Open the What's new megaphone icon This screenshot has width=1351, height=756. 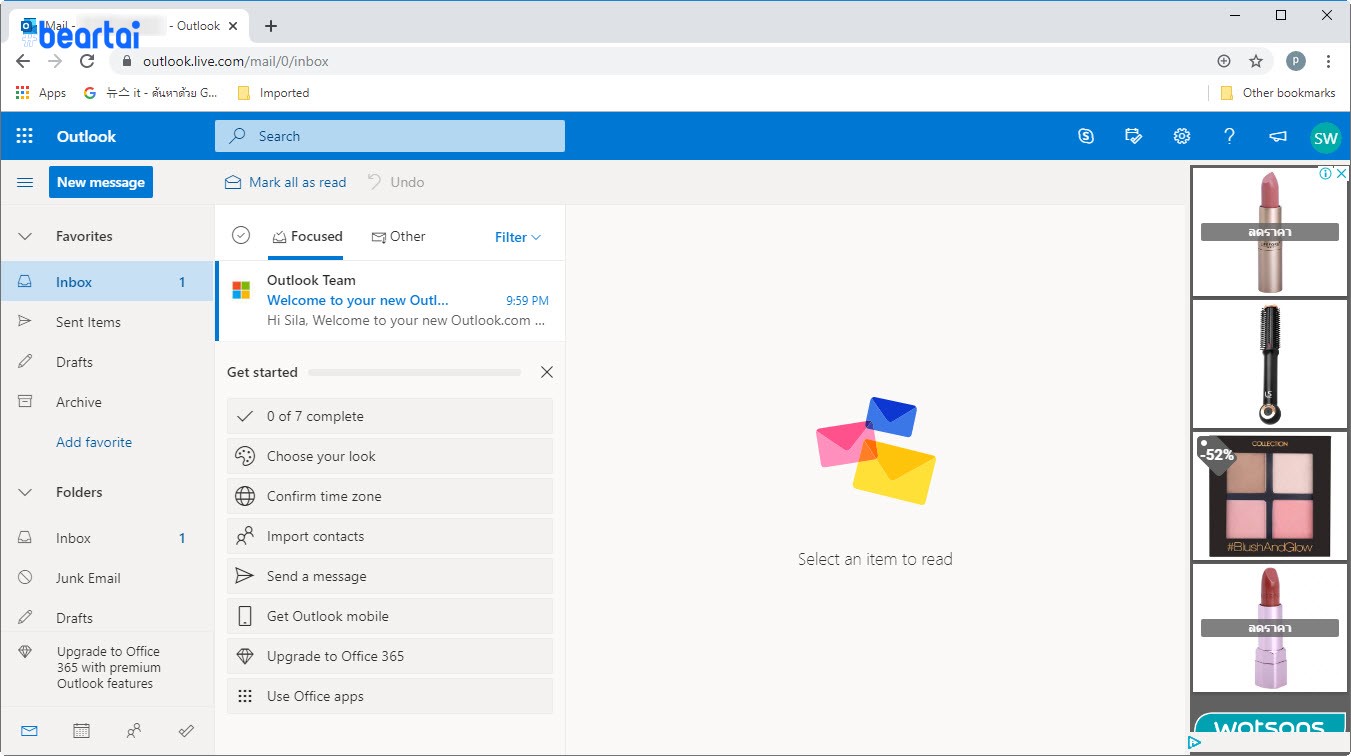(x=1278, y=136)
